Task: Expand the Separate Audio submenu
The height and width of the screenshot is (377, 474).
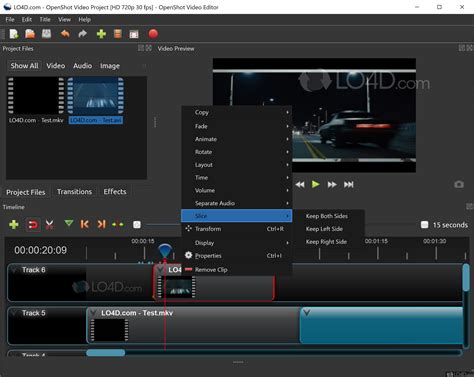Action: [x=237, y=203]
